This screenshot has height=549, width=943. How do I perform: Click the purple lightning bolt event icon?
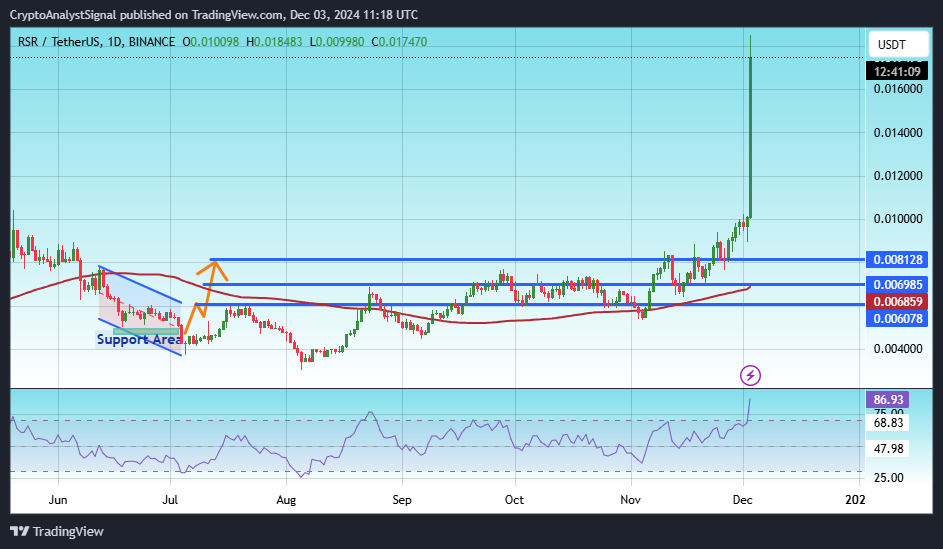[x=750, y=376]
